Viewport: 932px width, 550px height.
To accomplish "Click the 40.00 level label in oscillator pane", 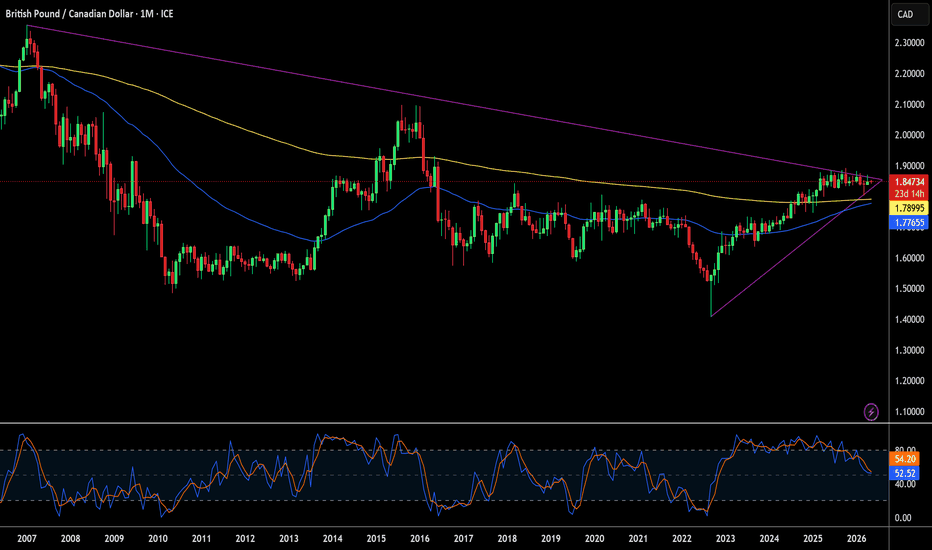I will coord(903,484).
